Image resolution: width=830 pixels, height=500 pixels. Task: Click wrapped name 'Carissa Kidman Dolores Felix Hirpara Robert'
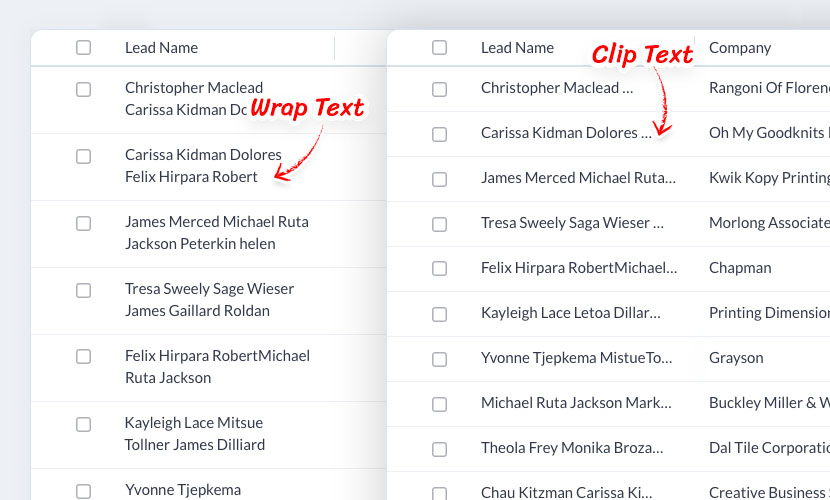(203, 166)
